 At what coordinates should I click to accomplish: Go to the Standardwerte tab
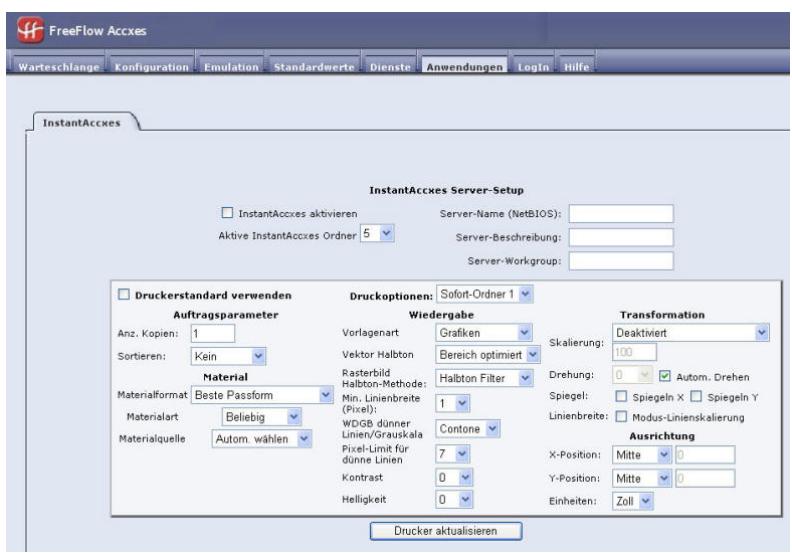coord(314,67)
